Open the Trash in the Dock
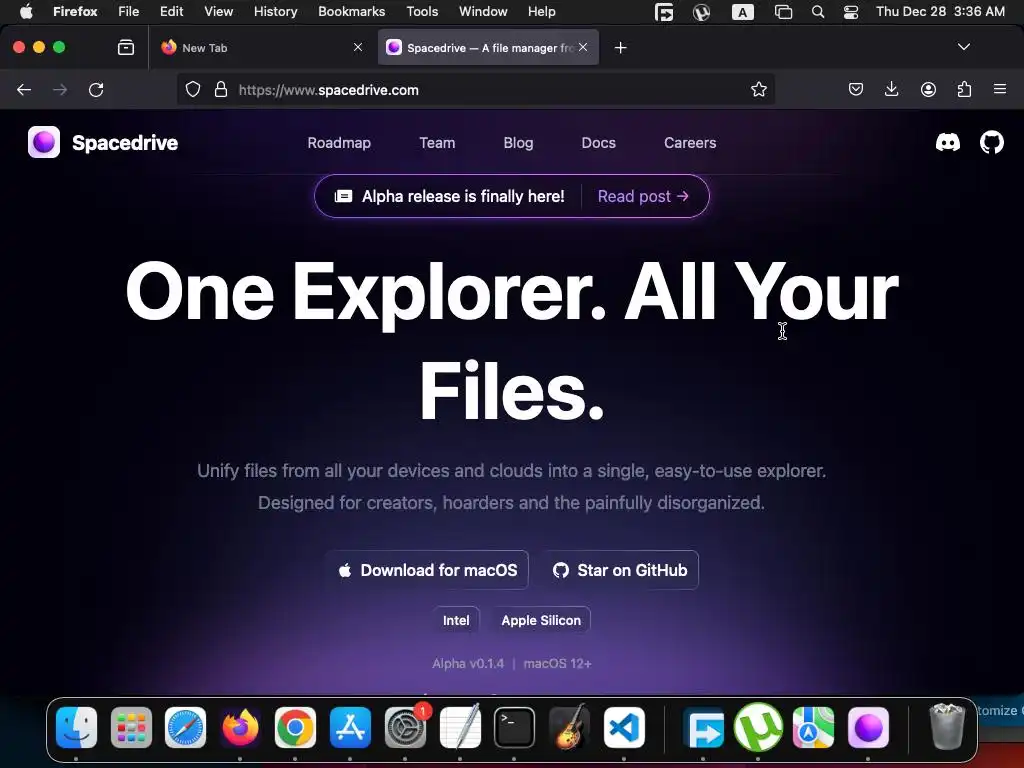Screen dimensions: 1024x768 coord(946,727)
